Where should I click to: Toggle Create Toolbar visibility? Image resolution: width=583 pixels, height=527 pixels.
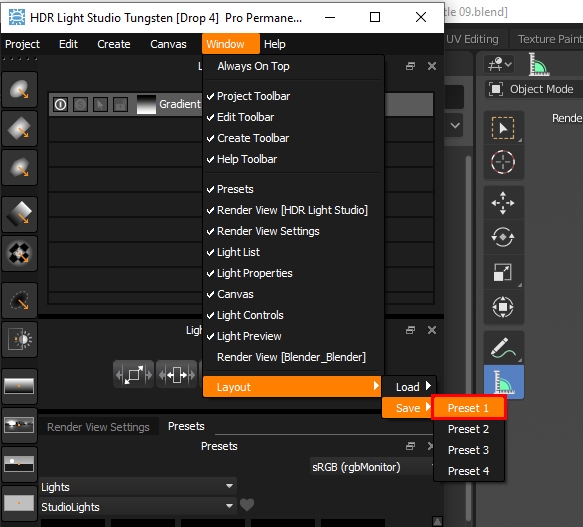click(x=292, y=138)
